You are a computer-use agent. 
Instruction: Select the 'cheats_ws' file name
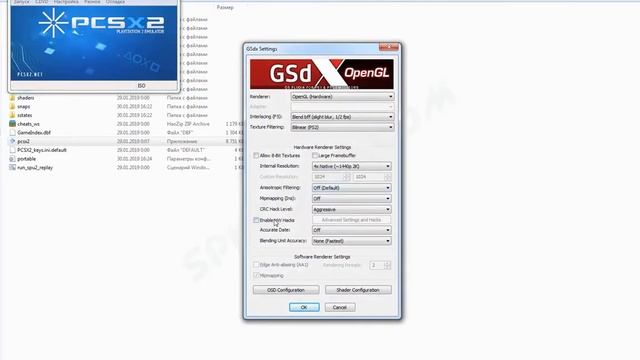(29, 124)
